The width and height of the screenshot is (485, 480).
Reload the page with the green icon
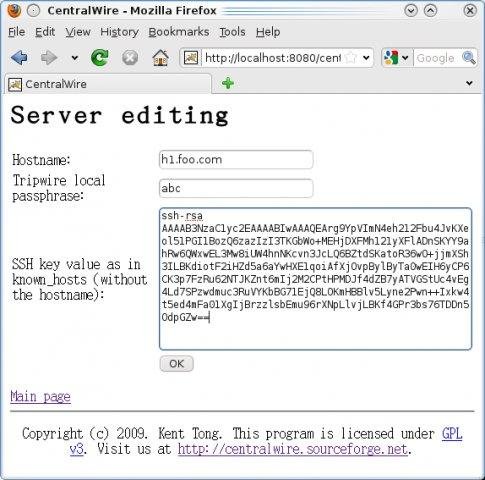point(100,58)
